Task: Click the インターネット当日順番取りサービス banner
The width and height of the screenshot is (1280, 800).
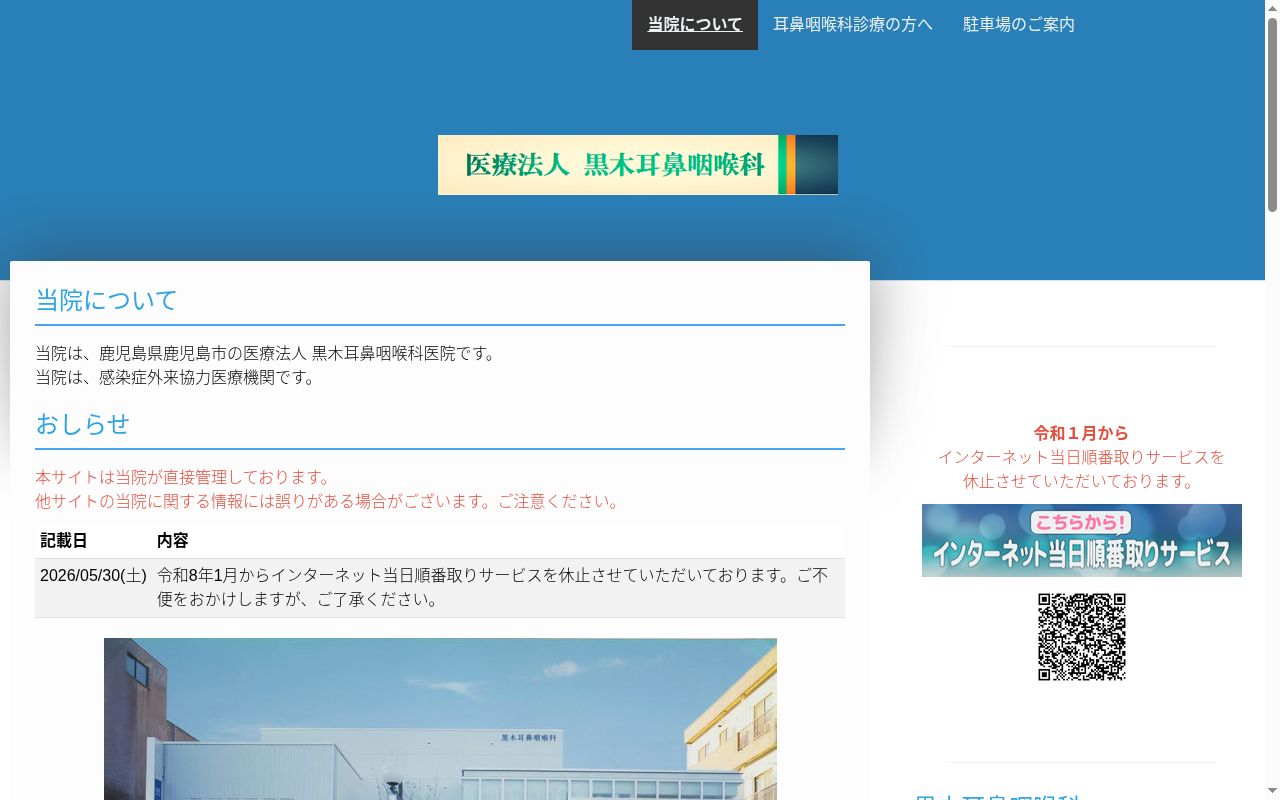Action: coord(1082,540)
